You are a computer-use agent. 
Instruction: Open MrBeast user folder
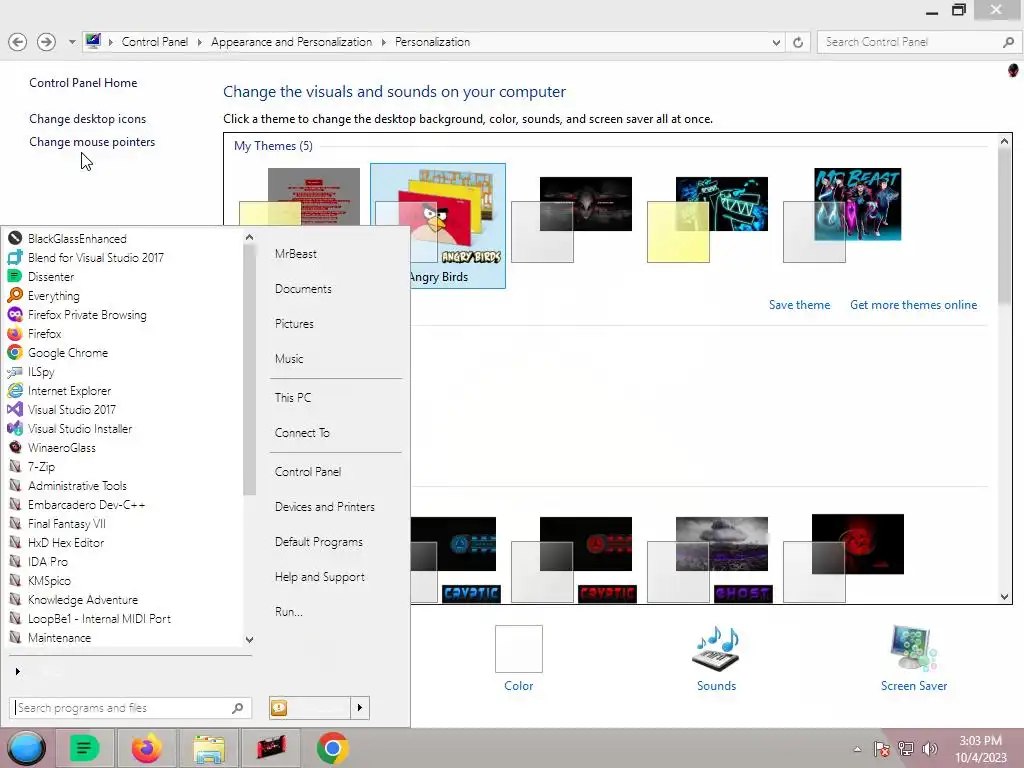[296, 253]
